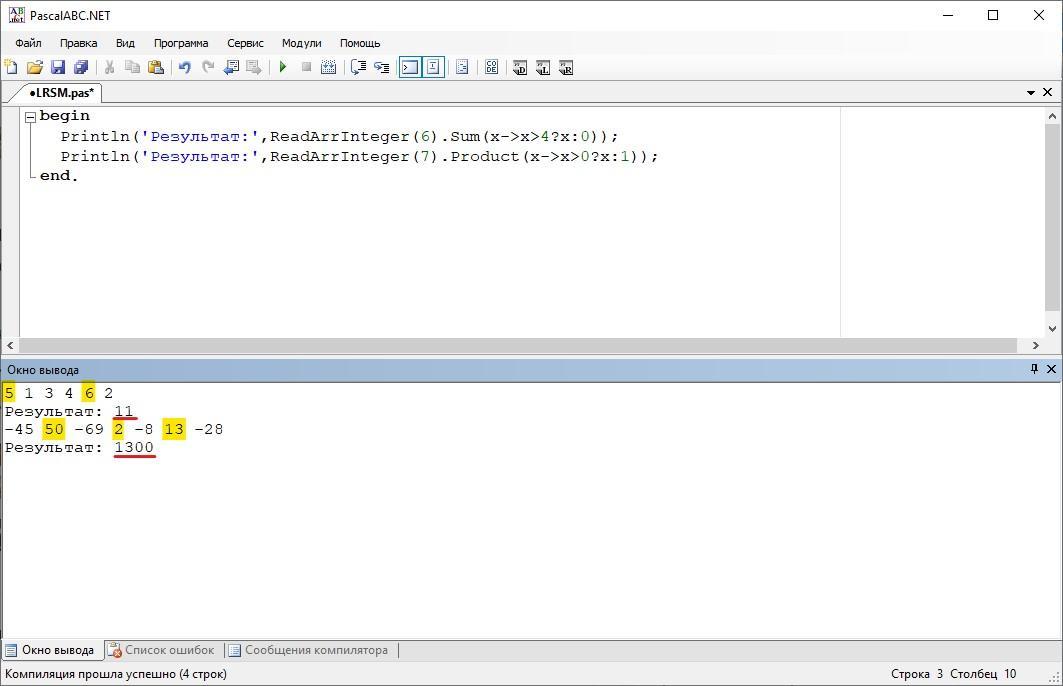
Task: Collapse the begin block in the editor
Action: coord(30,117)
